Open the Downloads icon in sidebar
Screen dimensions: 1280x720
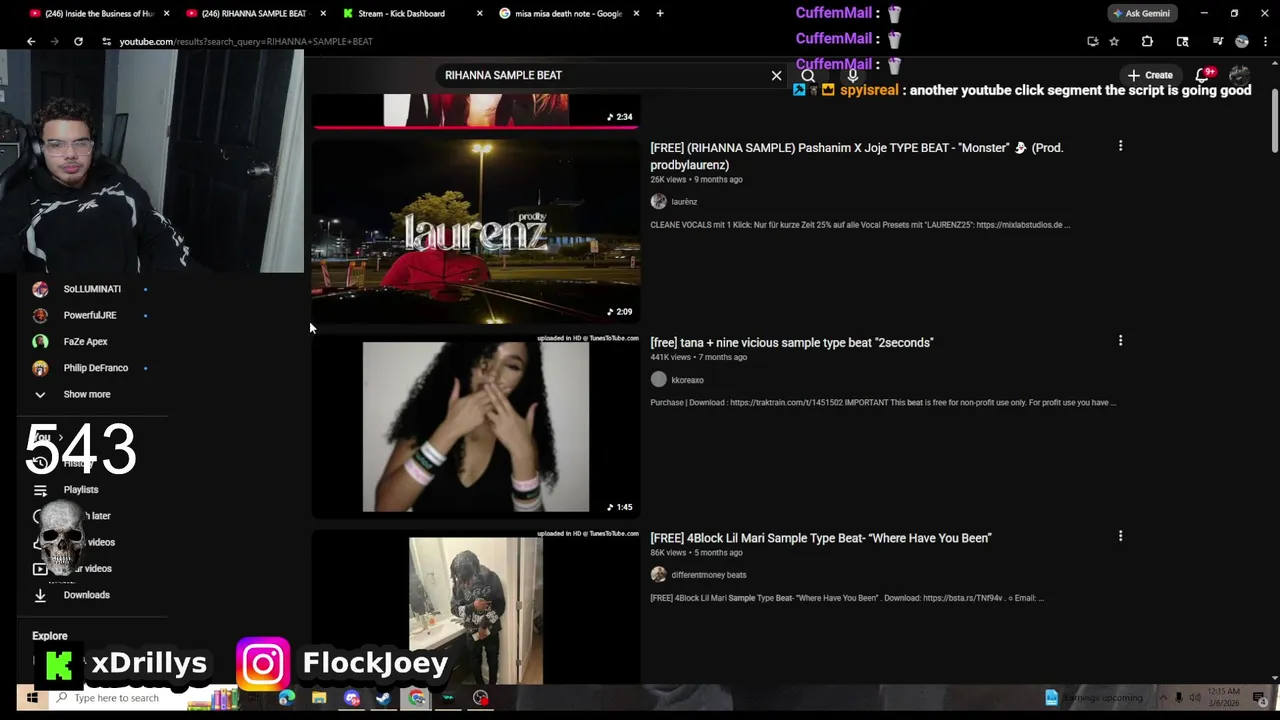tap(40, 595)
